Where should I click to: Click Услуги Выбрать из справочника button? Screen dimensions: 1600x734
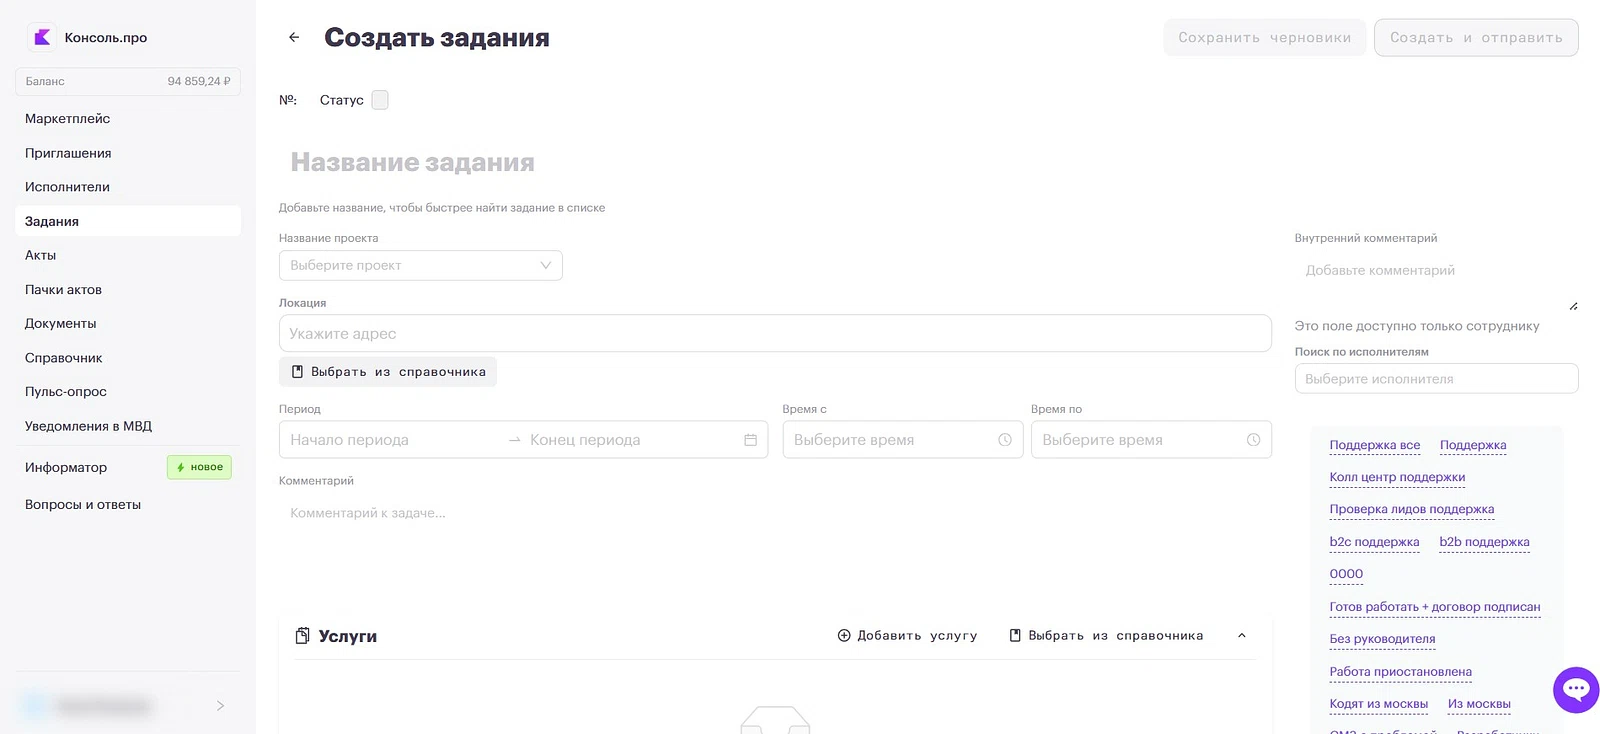click(1106, 636)
